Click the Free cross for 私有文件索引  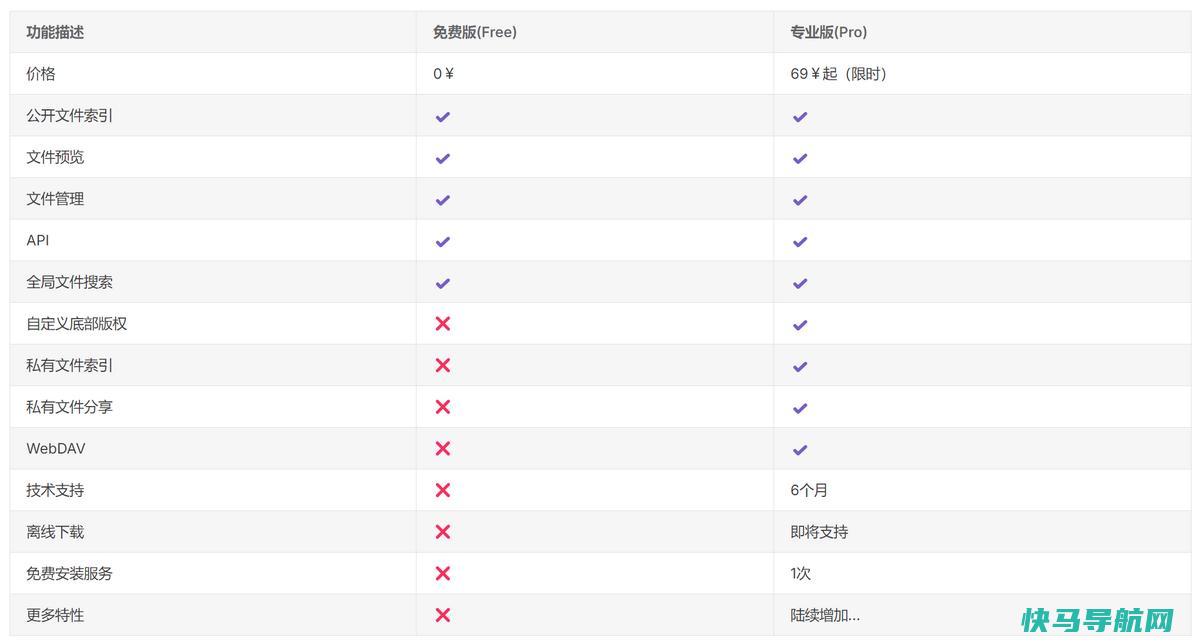coord(443,366)
